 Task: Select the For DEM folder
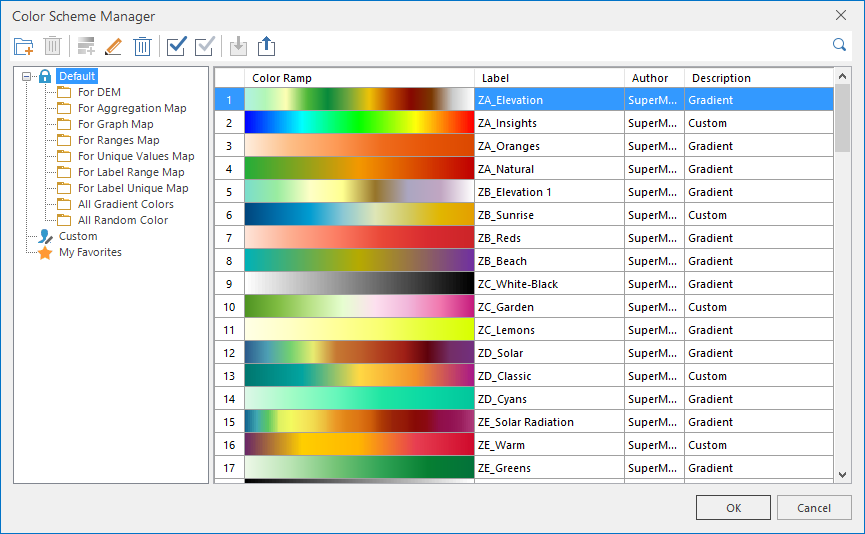coord(99,92)
